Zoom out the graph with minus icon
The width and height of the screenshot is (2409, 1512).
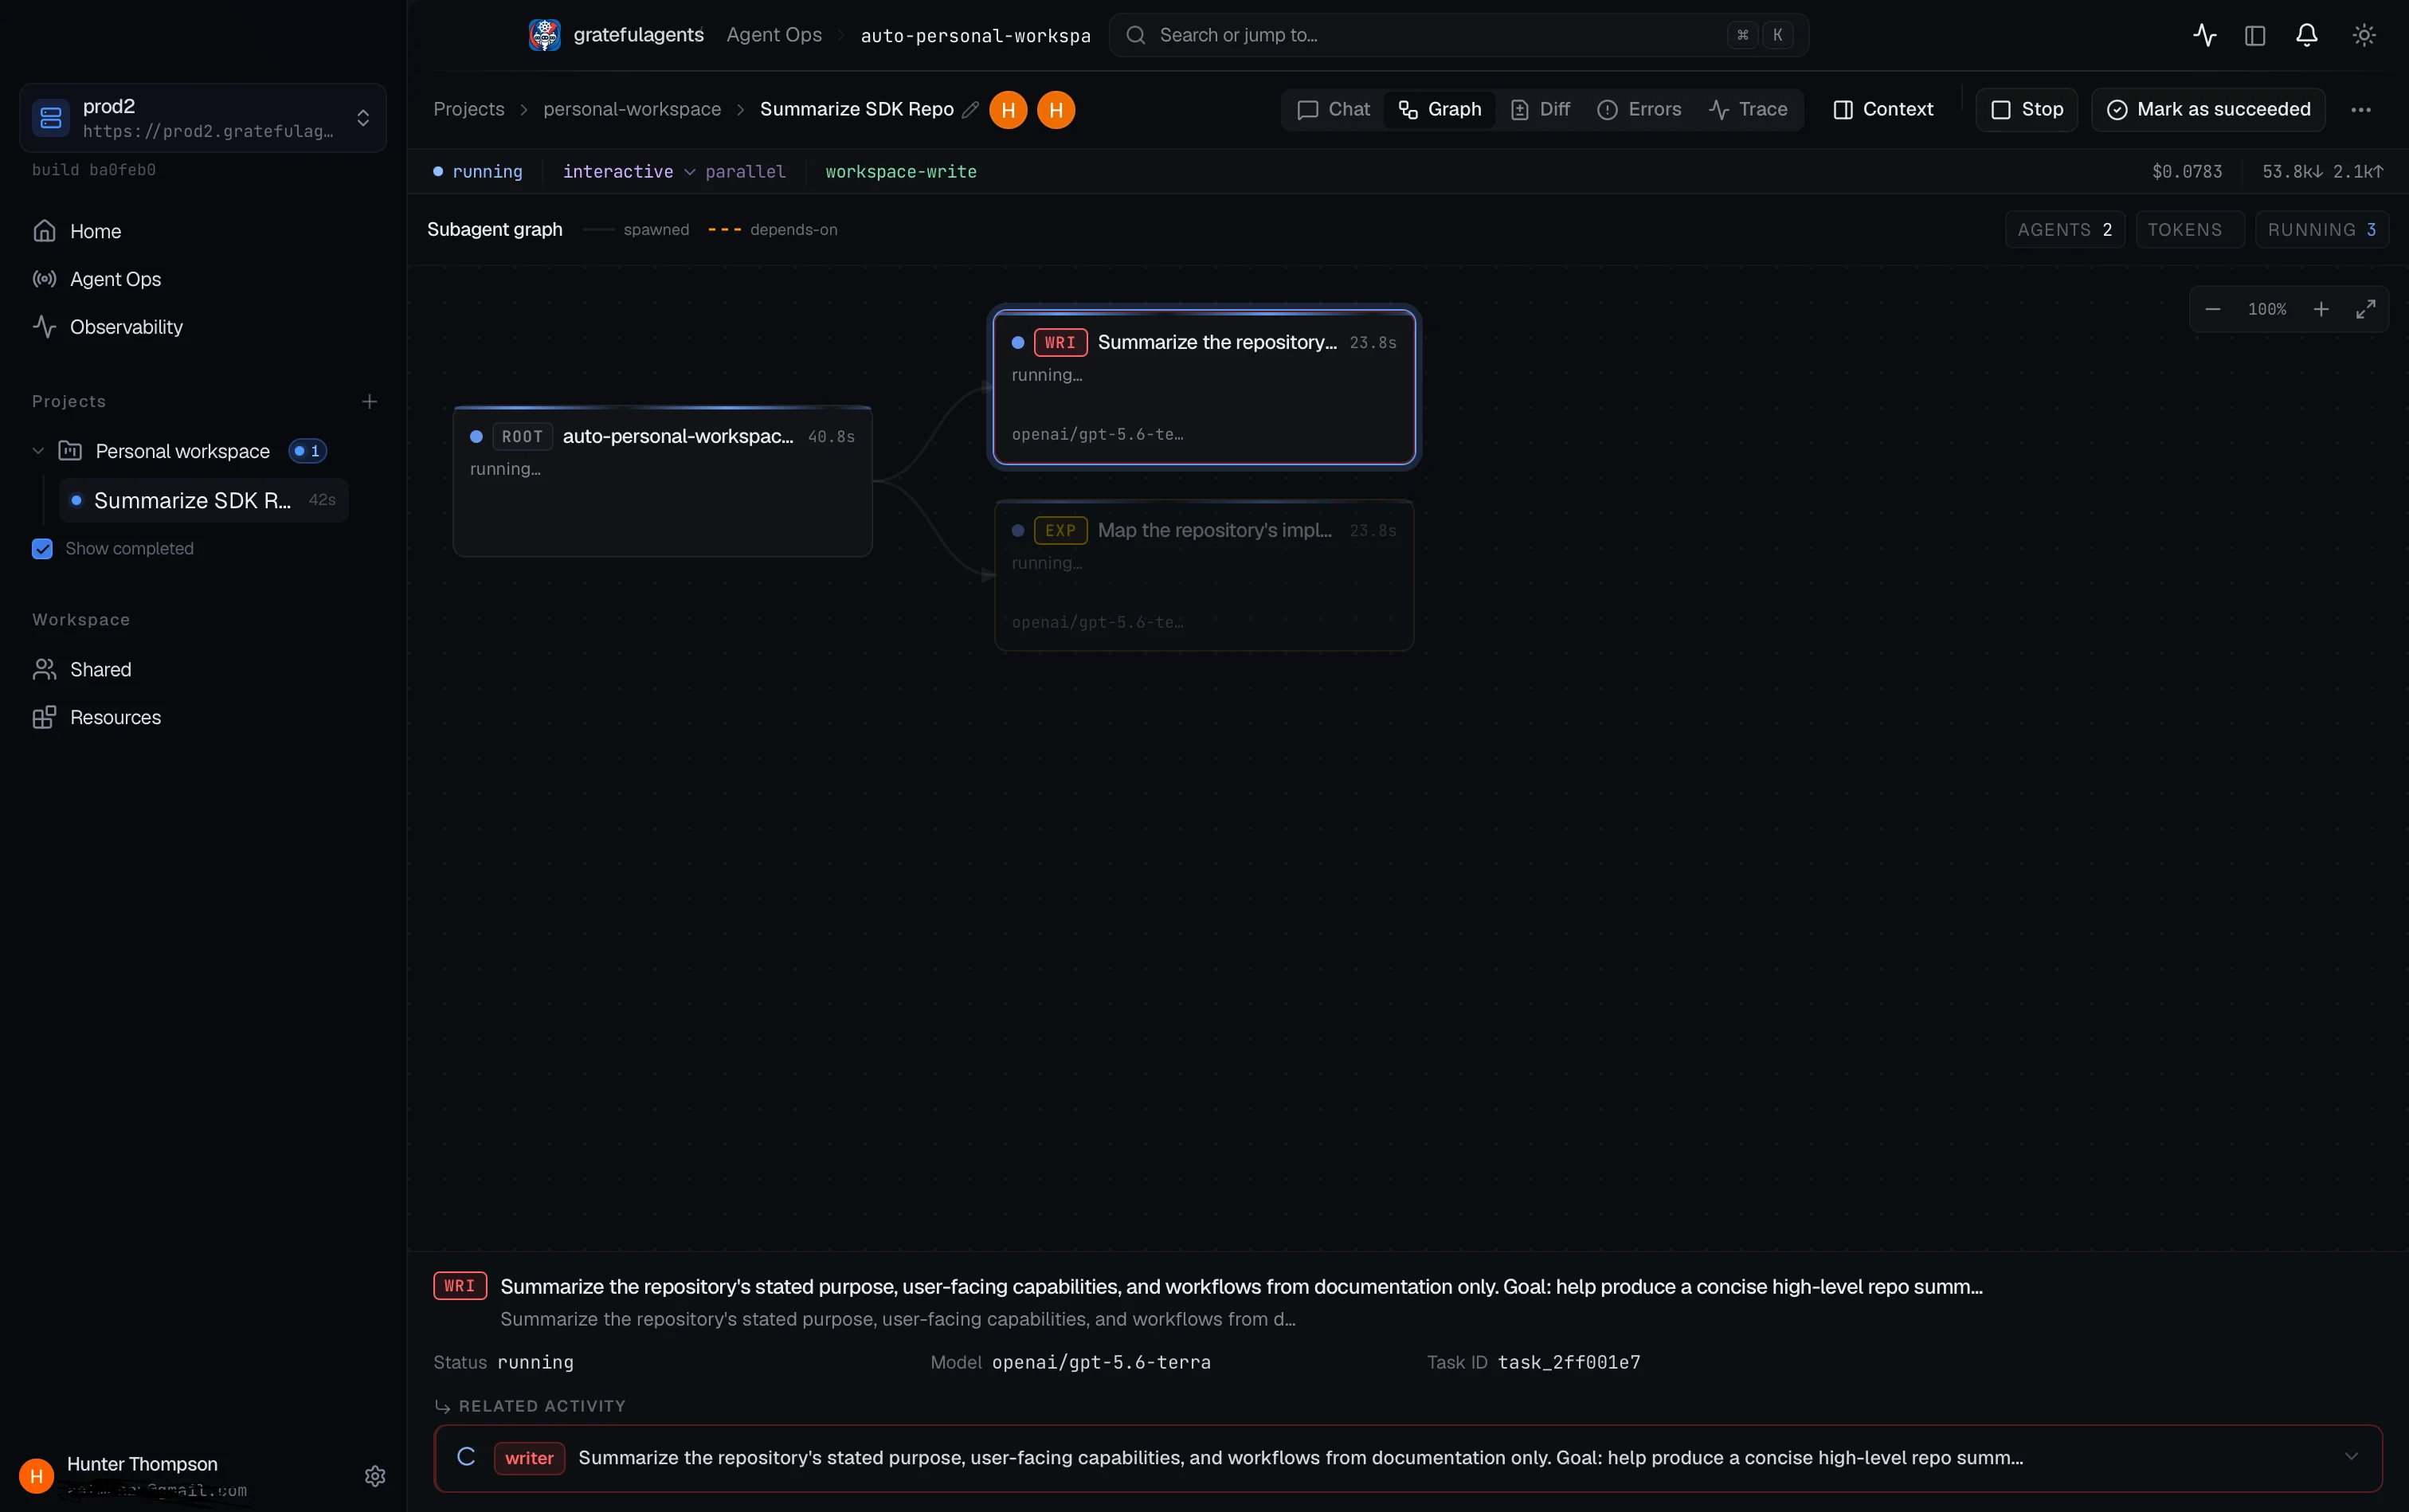tap(2213, 309)
